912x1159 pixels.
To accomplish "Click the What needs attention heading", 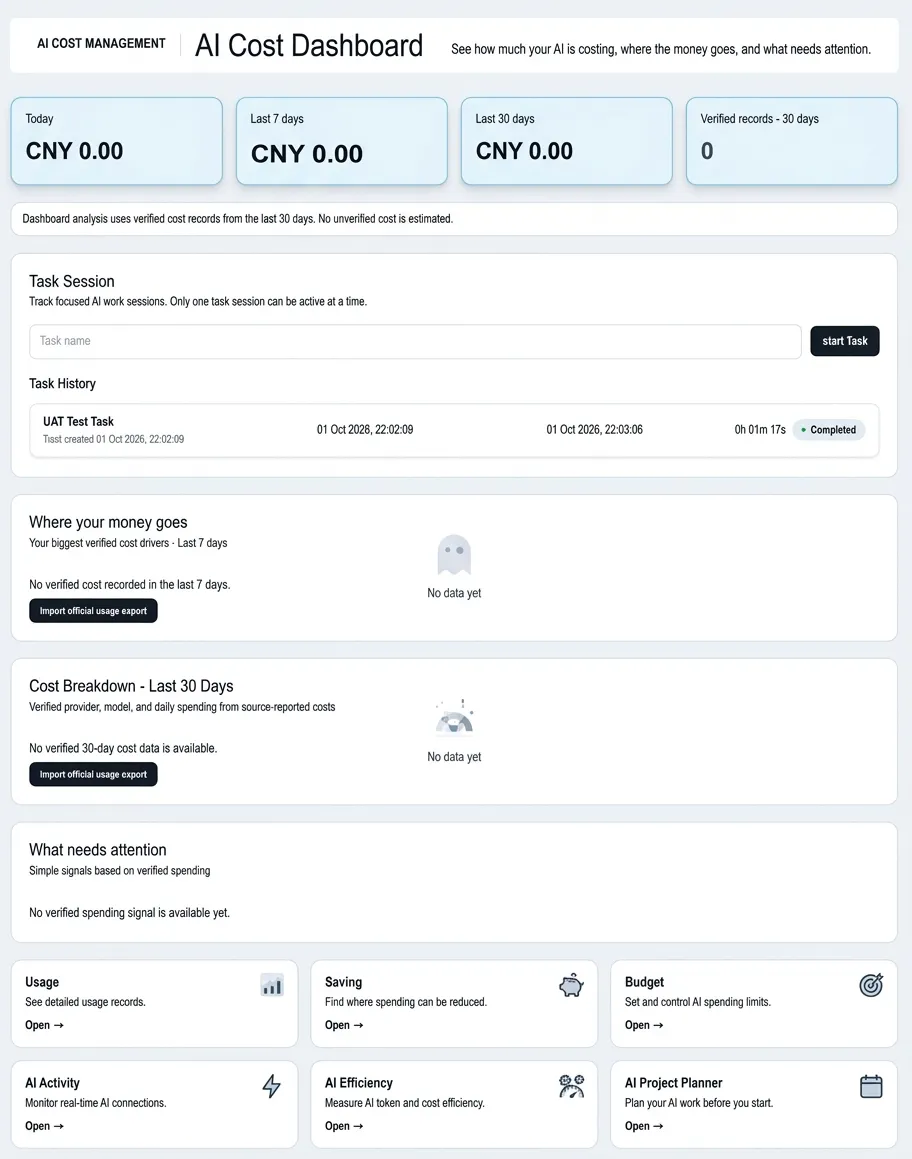I will [98, 849].
